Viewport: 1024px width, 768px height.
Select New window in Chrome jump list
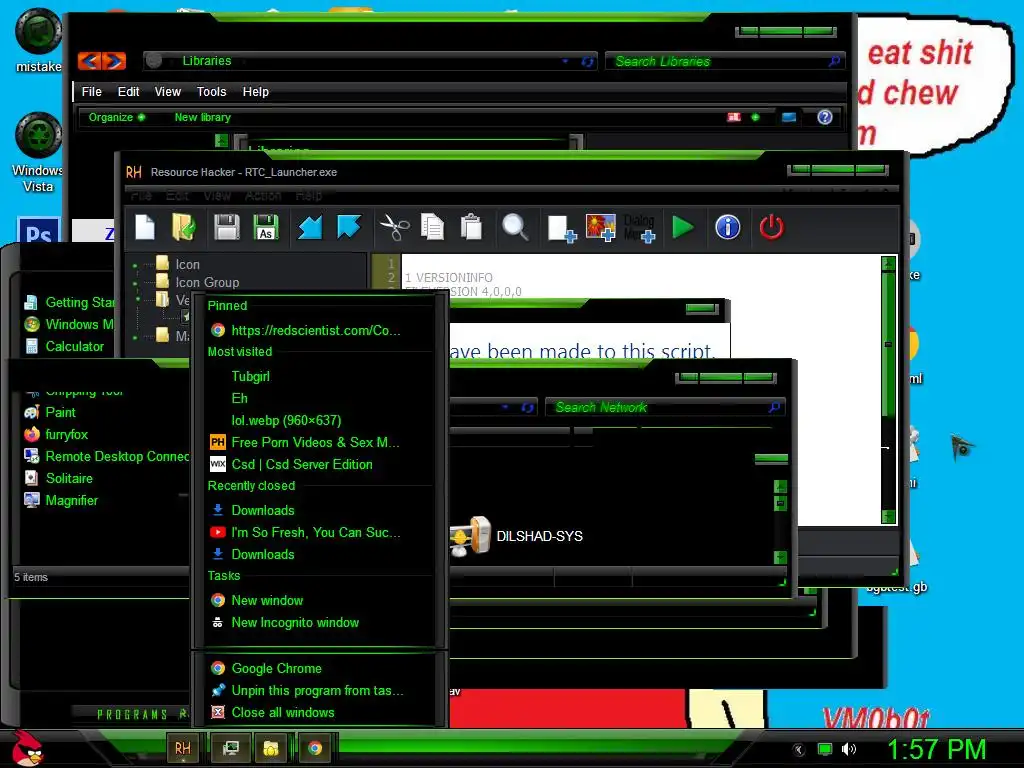320,600
